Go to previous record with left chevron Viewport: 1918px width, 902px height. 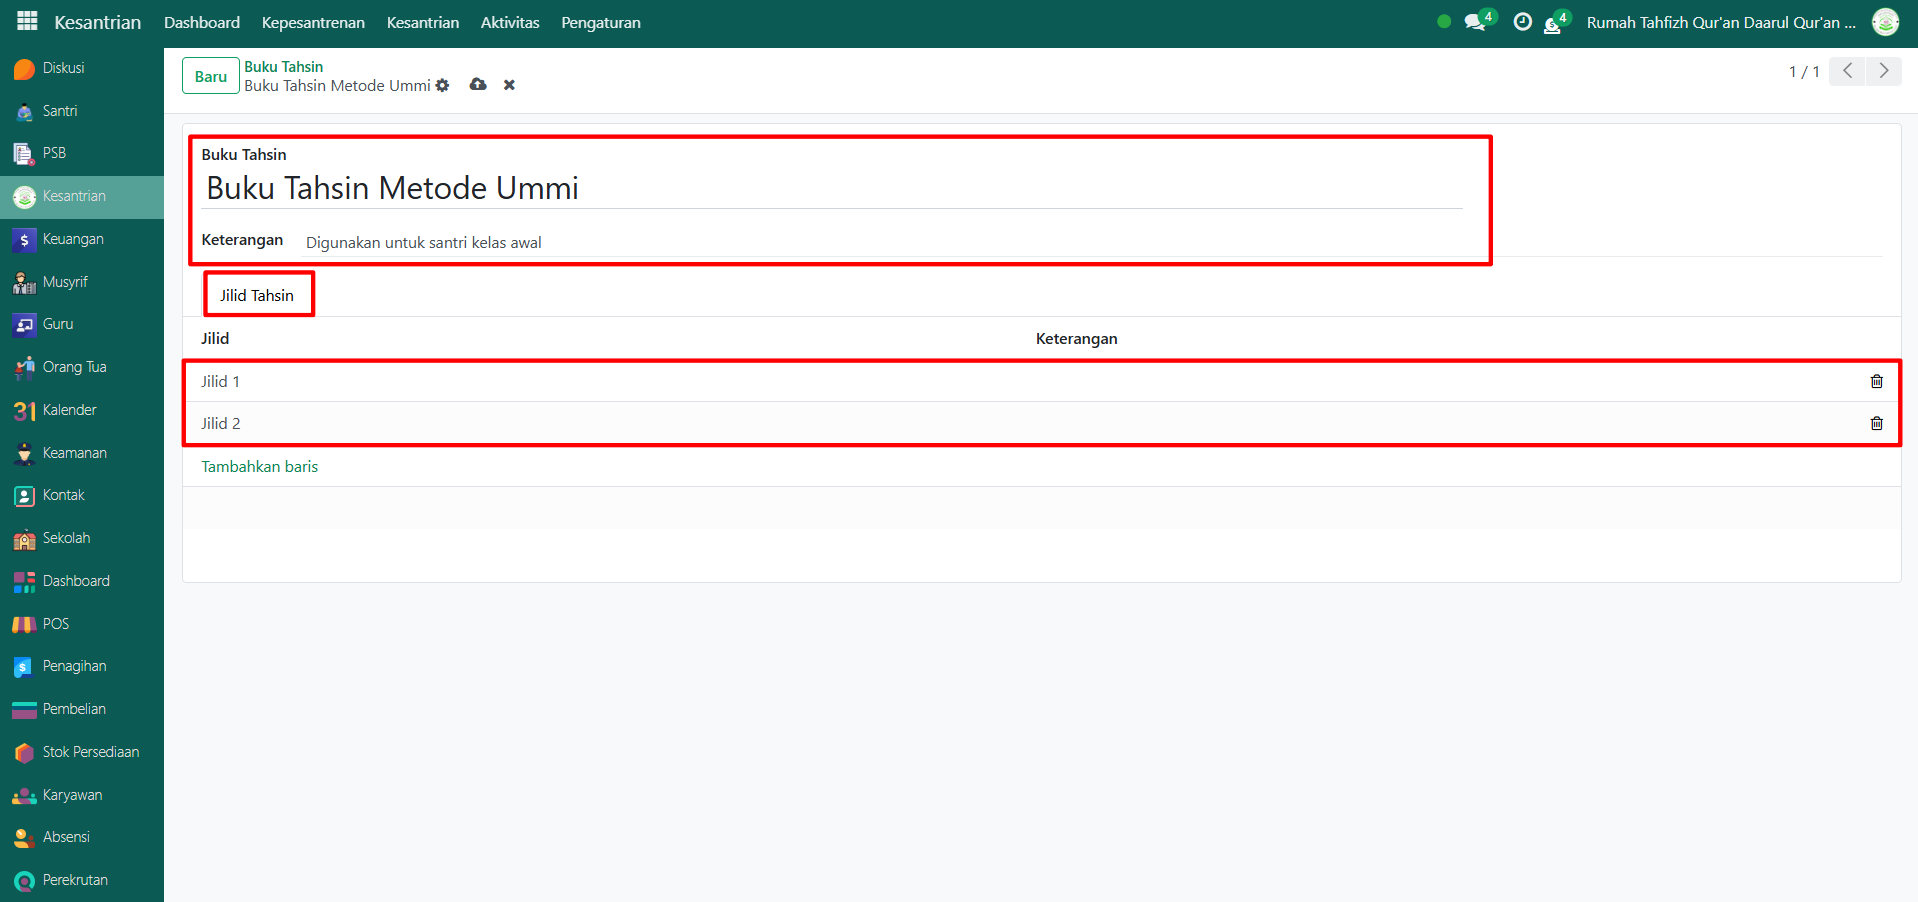[1847, 71]
